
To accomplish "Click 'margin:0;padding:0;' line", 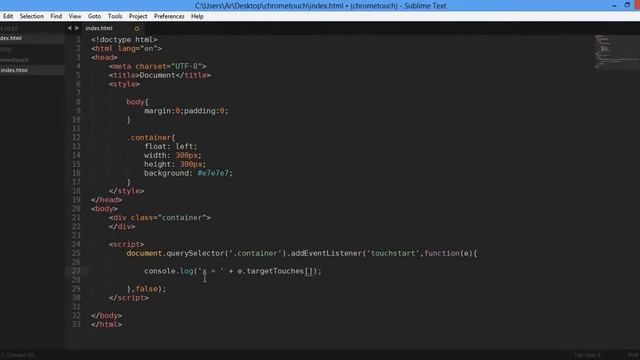I will pos(186,111).
